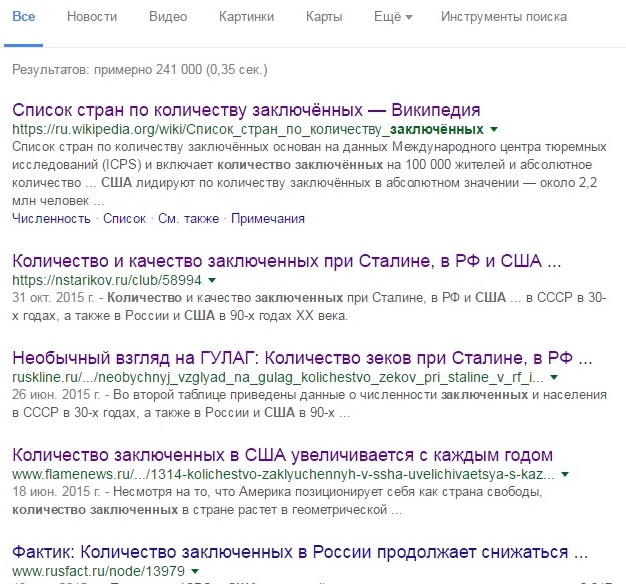Go to the Карты tab
626x584 pixels.
pyautogui.click(x=325, y=17)
